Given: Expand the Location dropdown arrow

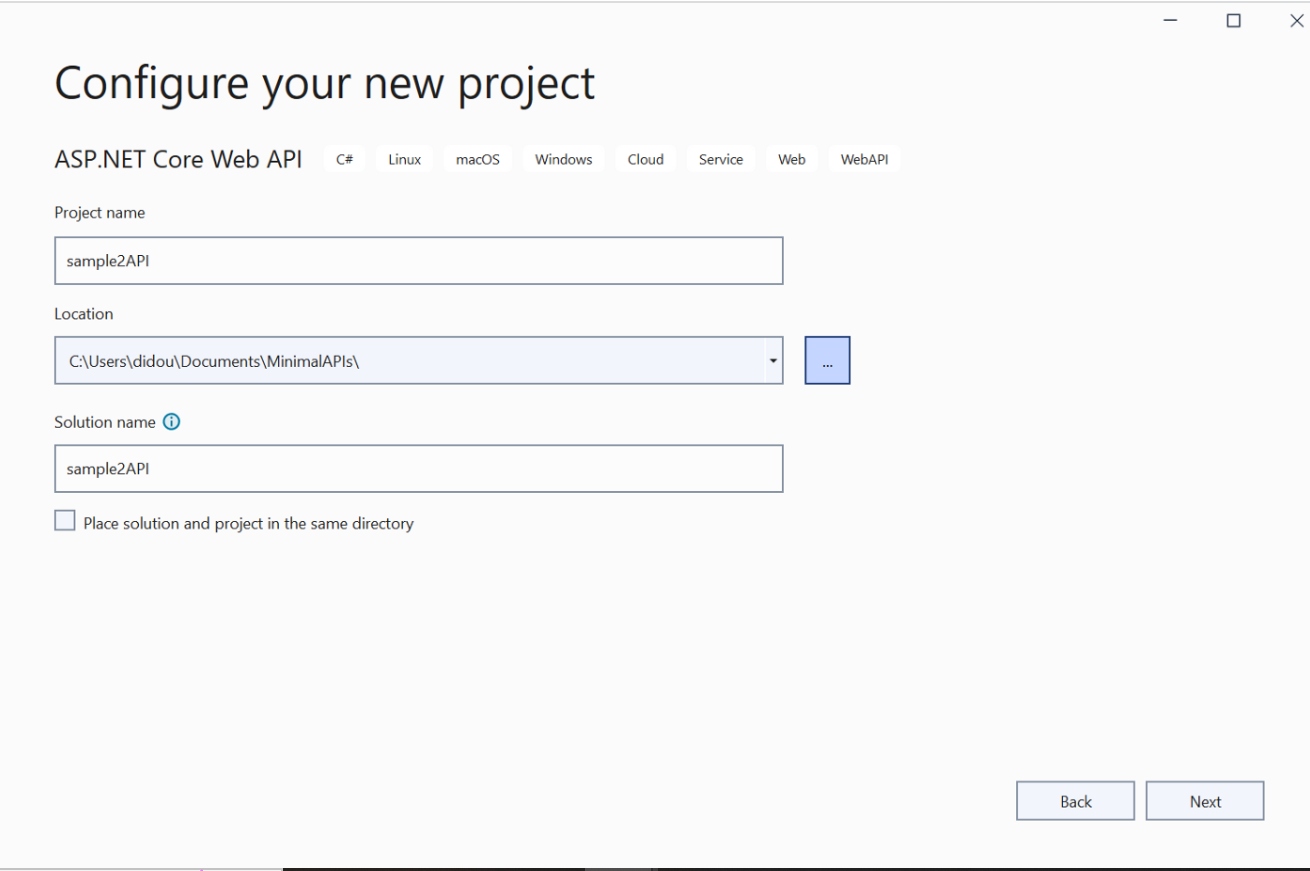Looking at the screenshot, I should click(x=773, y=361).
